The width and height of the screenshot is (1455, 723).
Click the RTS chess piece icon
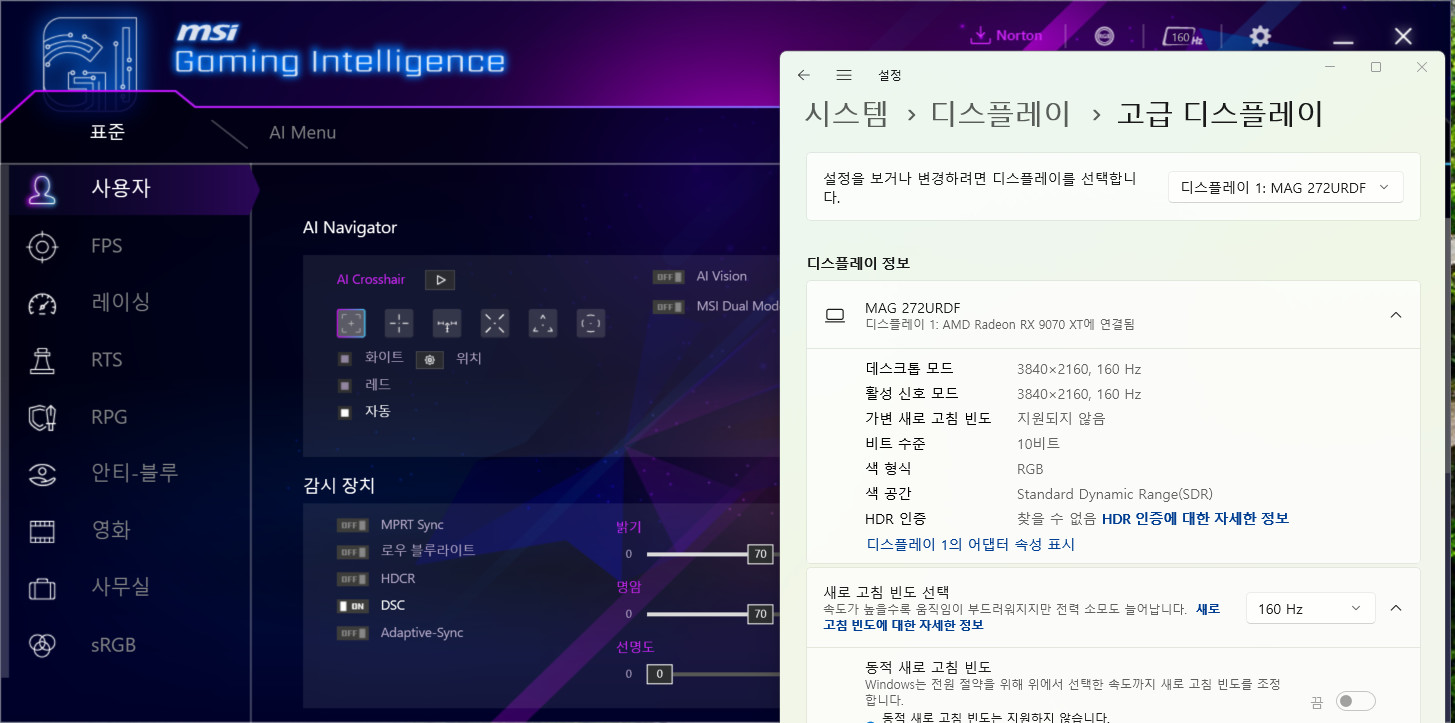click(x=42, y=361)
